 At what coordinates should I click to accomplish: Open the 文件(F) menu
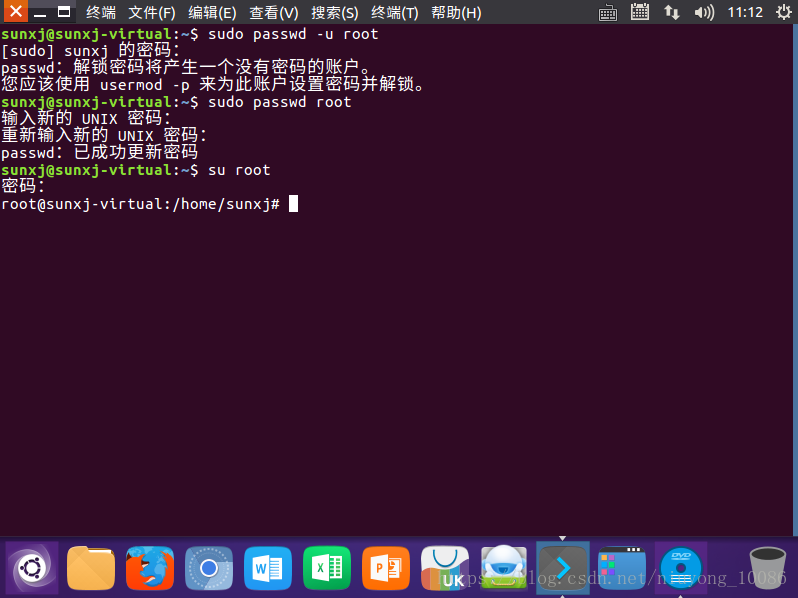pos(152,12)
